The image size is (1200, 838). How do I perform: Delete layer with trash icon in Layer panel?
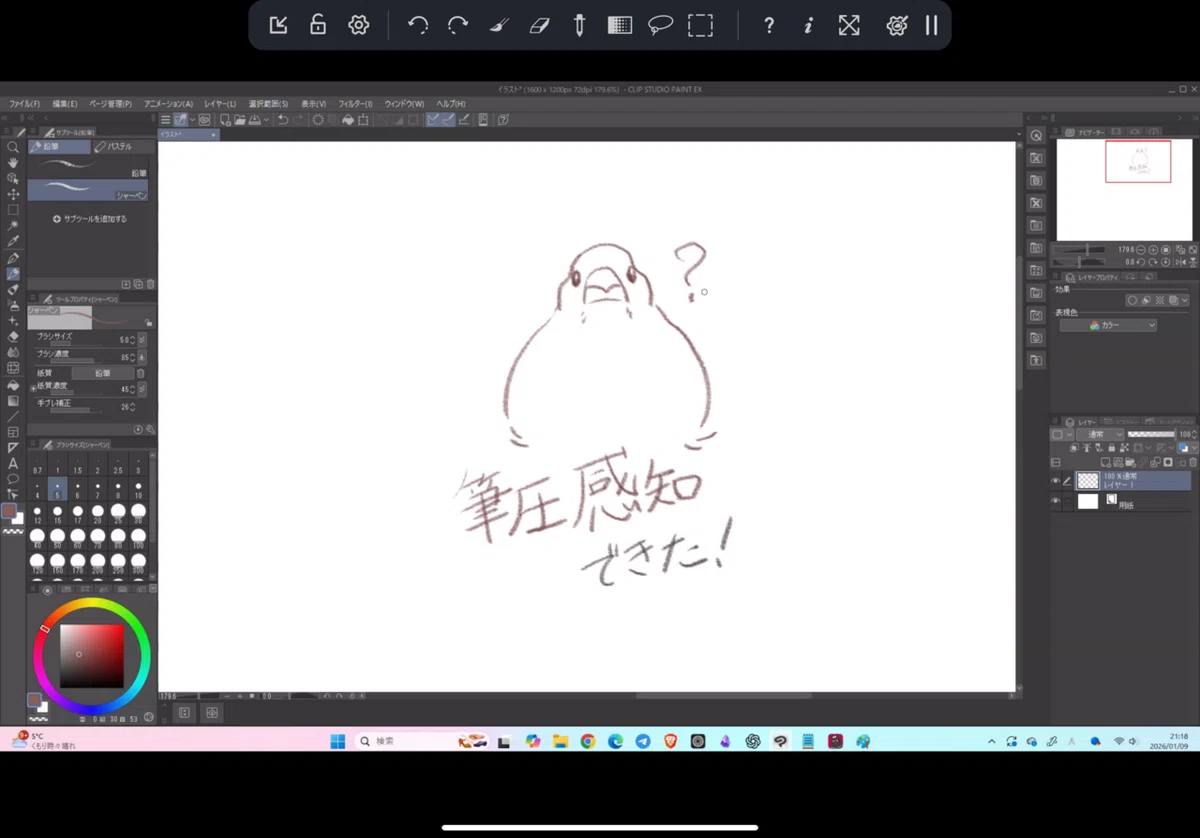click(x=1193, y=462)
